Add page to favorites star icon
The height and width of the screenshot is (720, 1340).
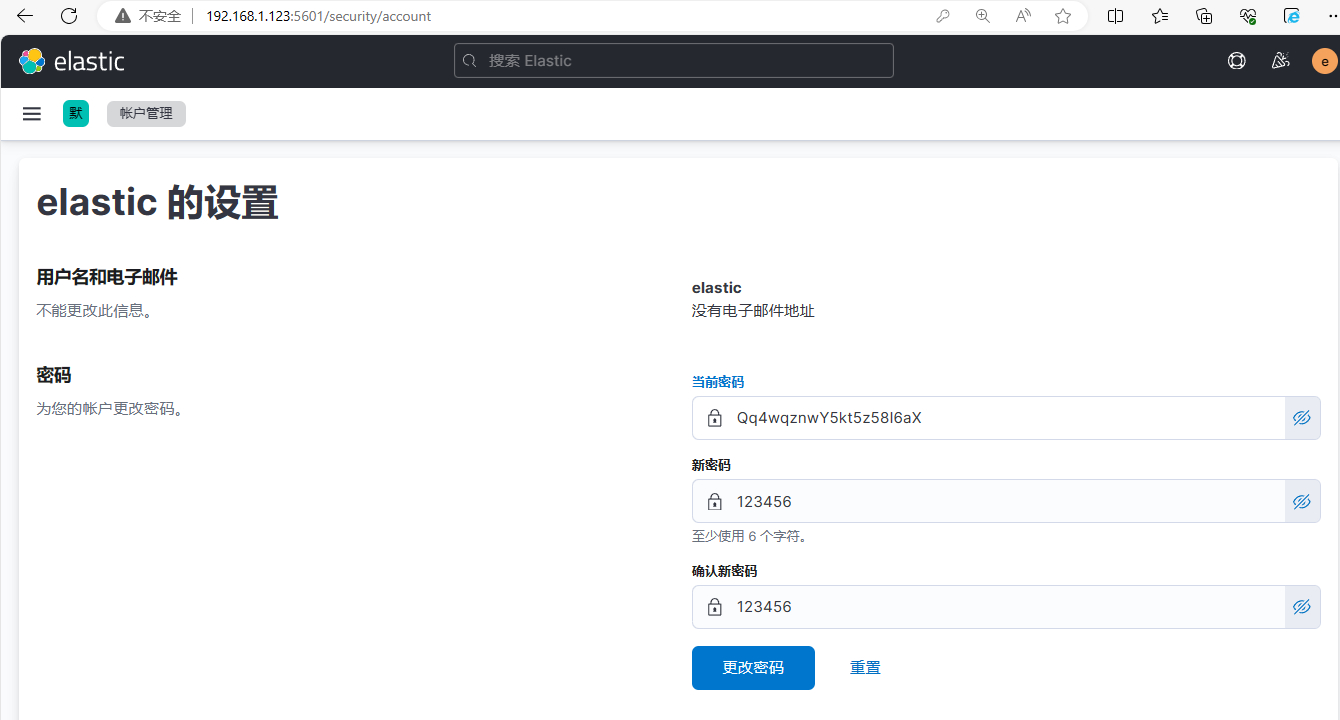coord(1063,16)
